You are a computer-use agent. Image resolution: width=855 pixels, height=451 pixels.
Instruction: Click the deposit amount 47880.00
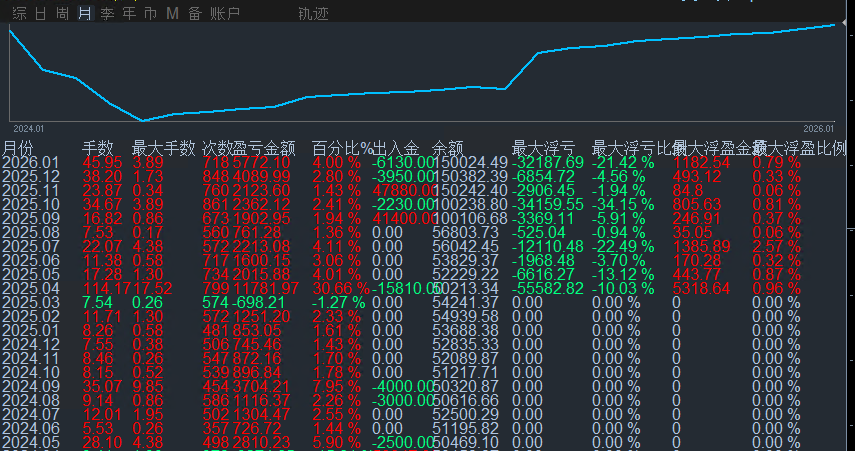click(406, 191)
